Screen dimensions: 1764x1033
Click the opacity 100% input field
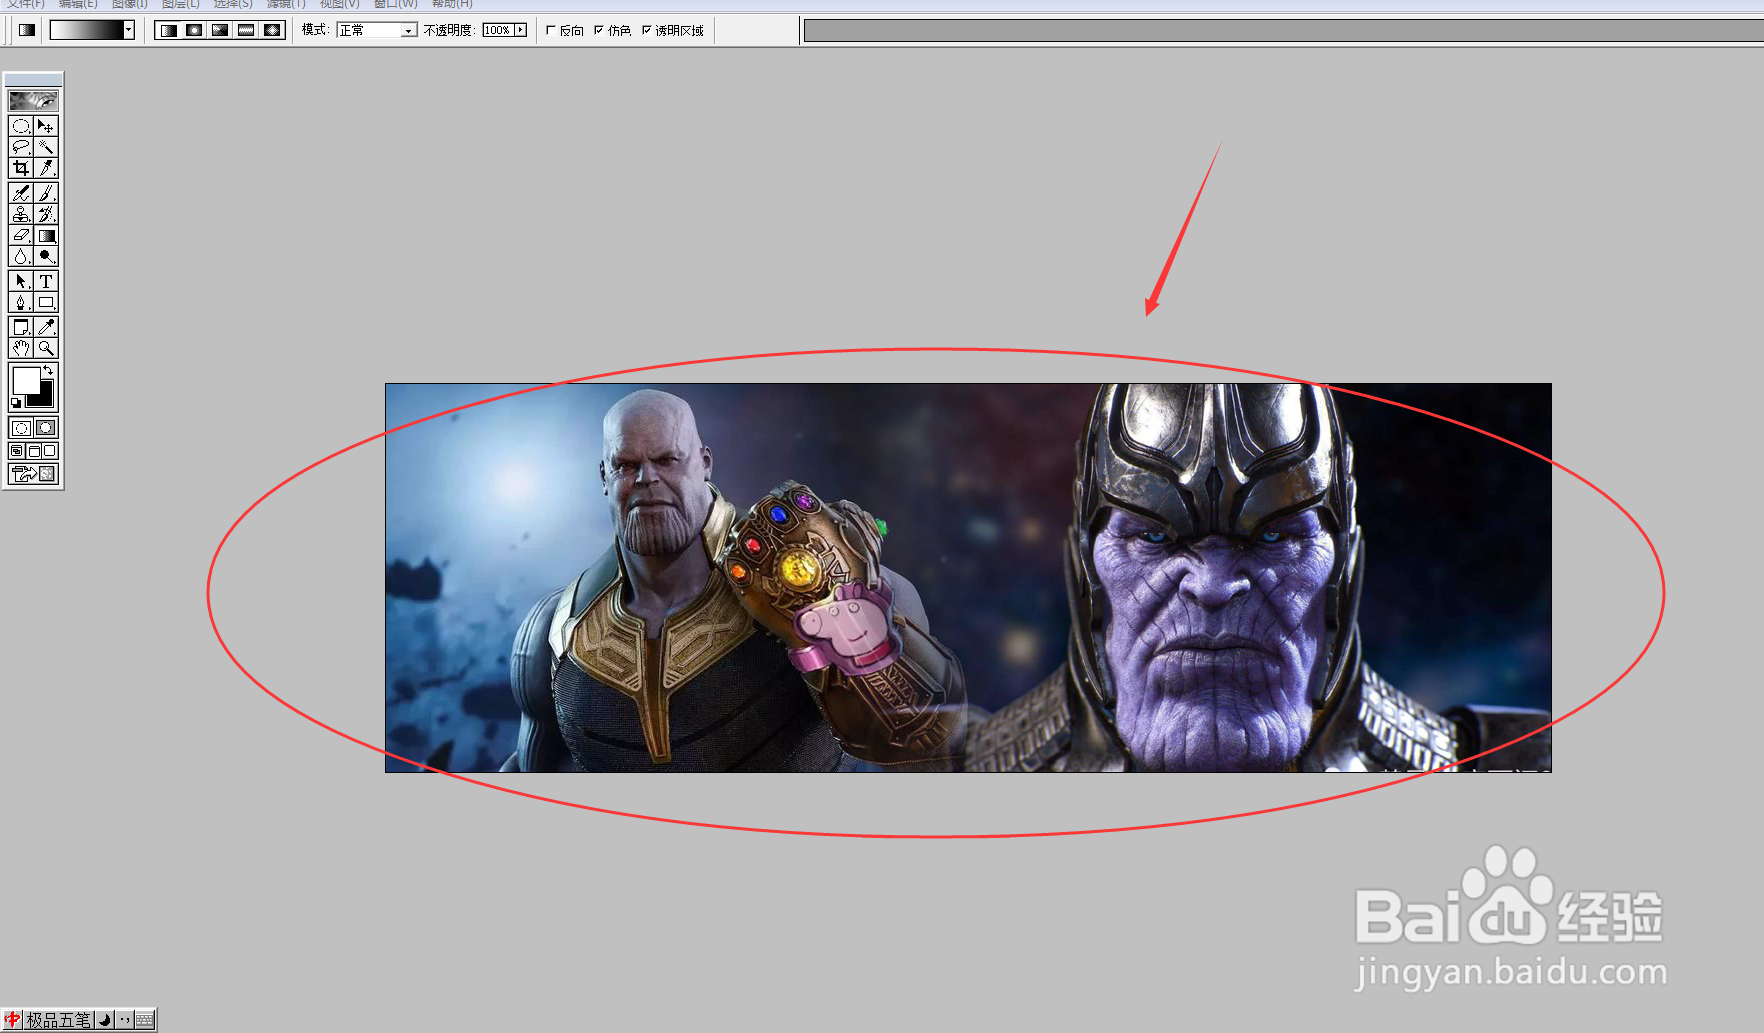(497, 30)
